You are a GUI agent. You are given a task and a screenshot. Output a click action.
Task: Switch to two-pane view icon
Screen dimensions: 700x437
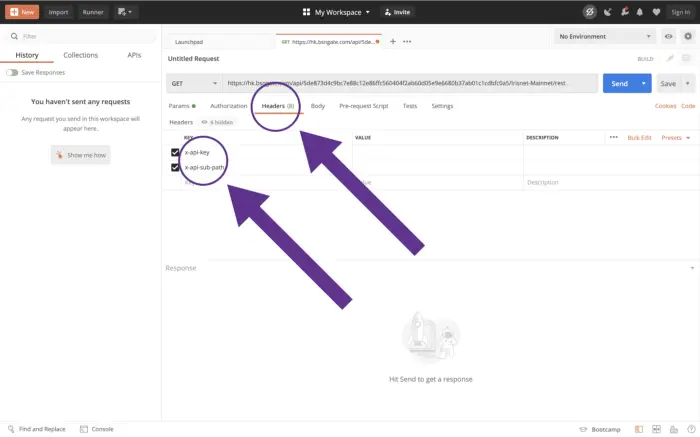pos(656,429)
